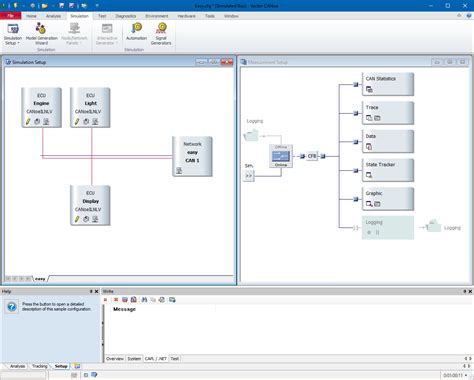Click the CAN Statistics block window icon
This screenshot has width=474, height=380.
tap(369, 89)
